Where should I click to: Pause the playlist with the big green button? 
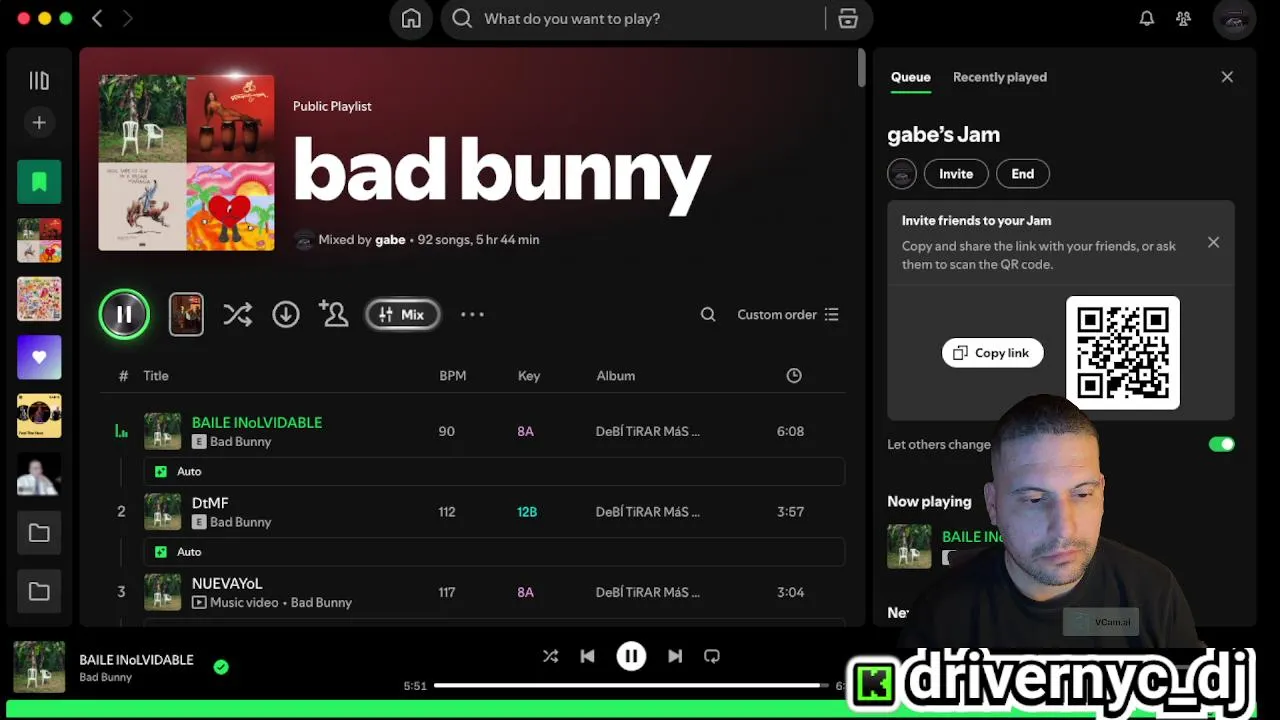point(124,314)
